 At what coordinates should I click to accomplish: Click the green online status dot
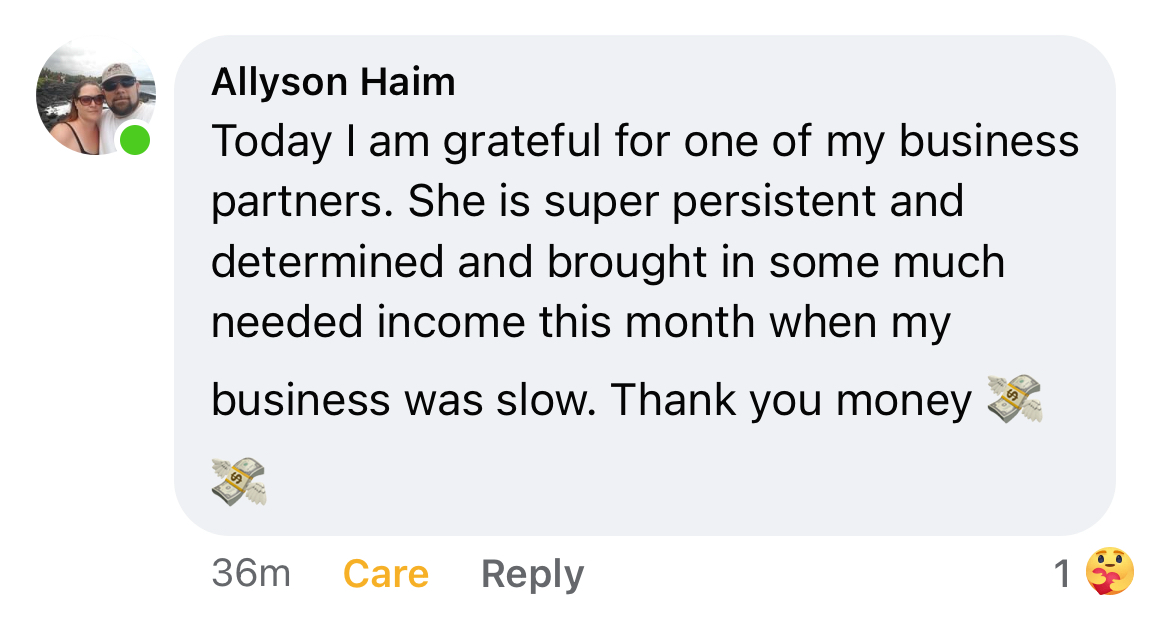[135, 140]
